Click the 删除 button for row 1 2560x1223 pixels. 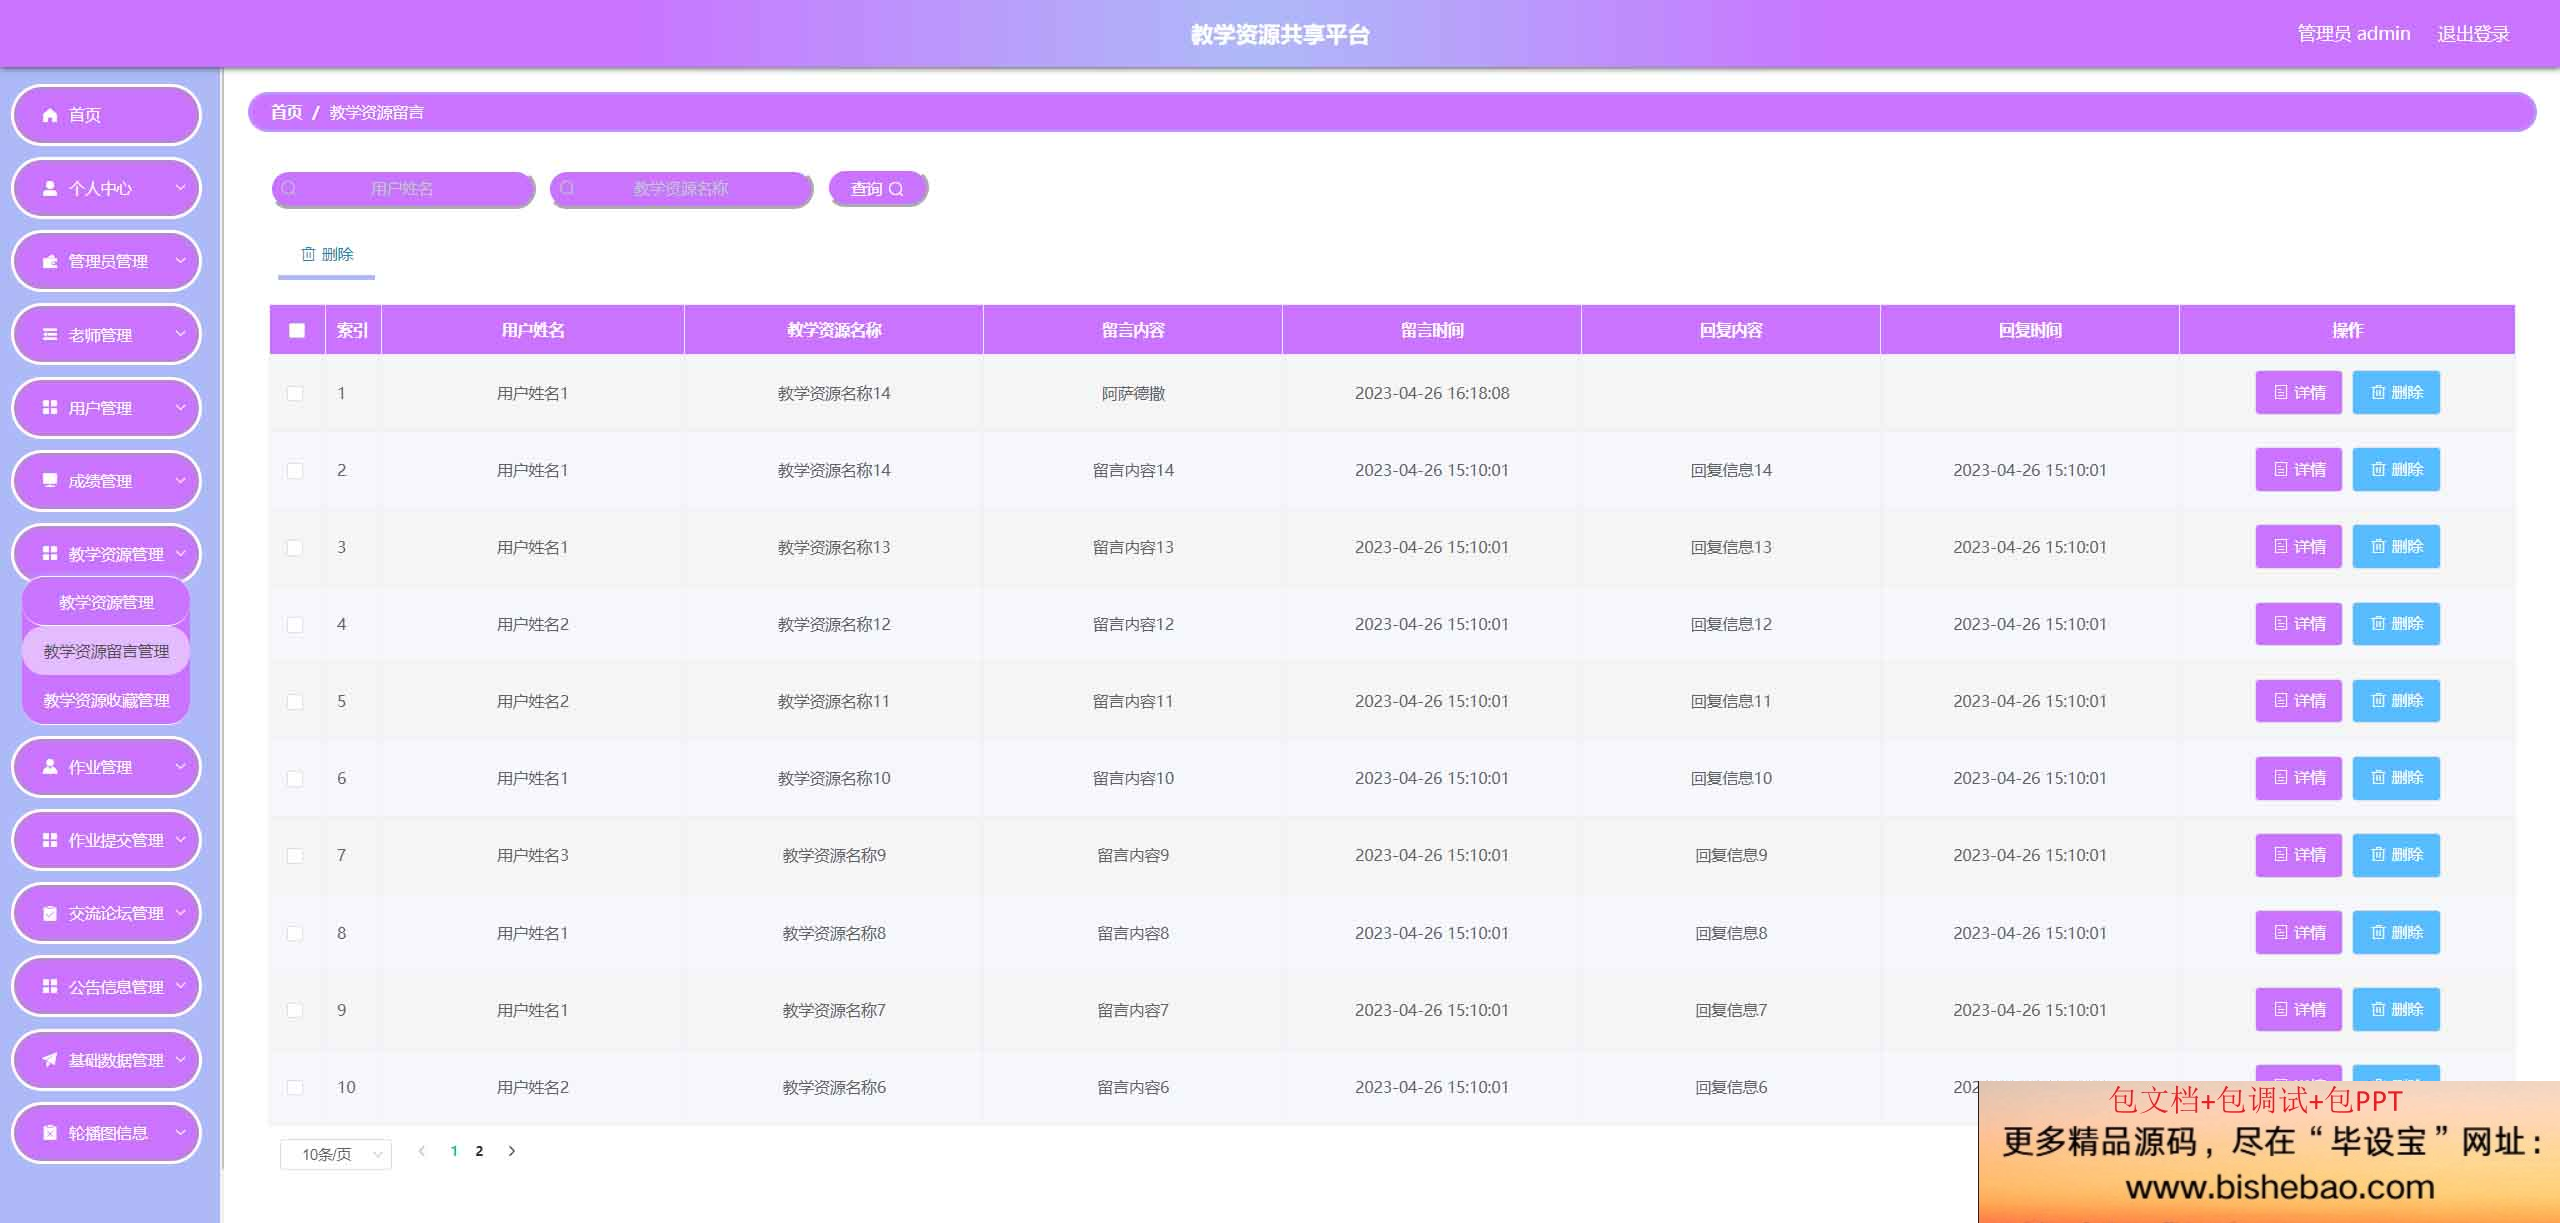point(2396,392)
